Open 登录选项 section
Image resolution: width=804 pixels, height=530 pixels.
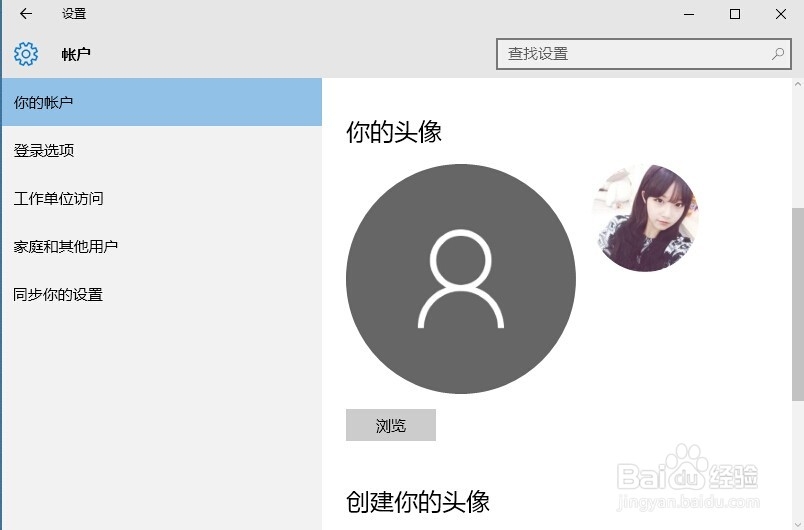162,150
